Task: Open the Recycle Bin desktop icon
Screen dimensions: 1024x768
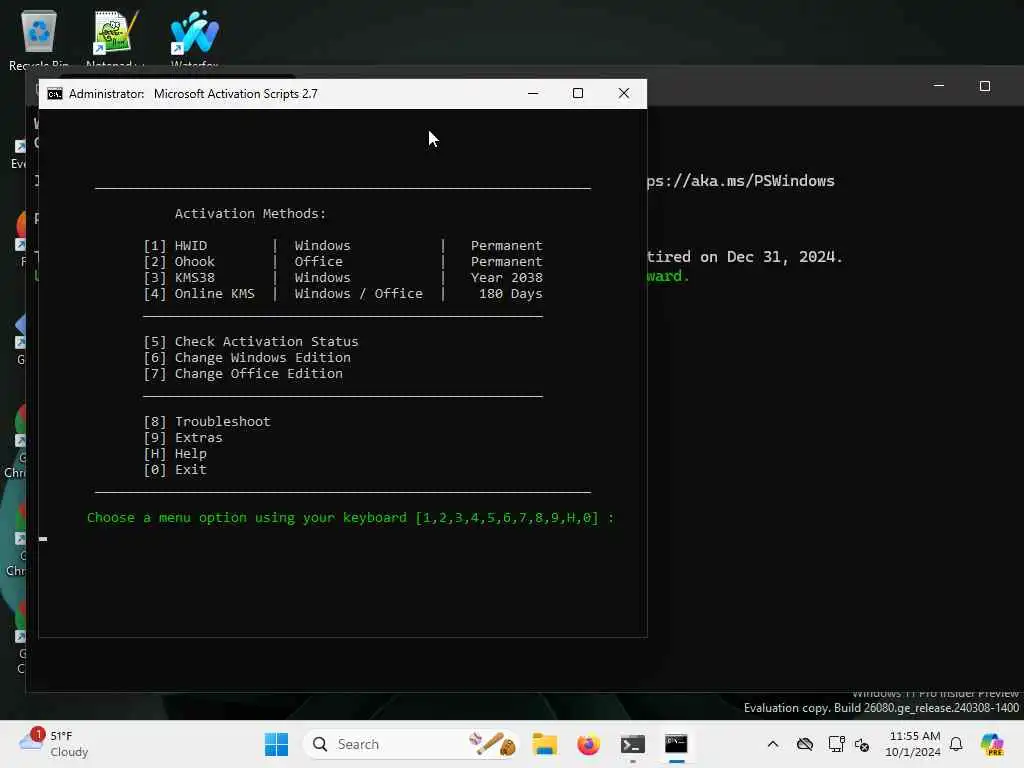Action: 39,37
